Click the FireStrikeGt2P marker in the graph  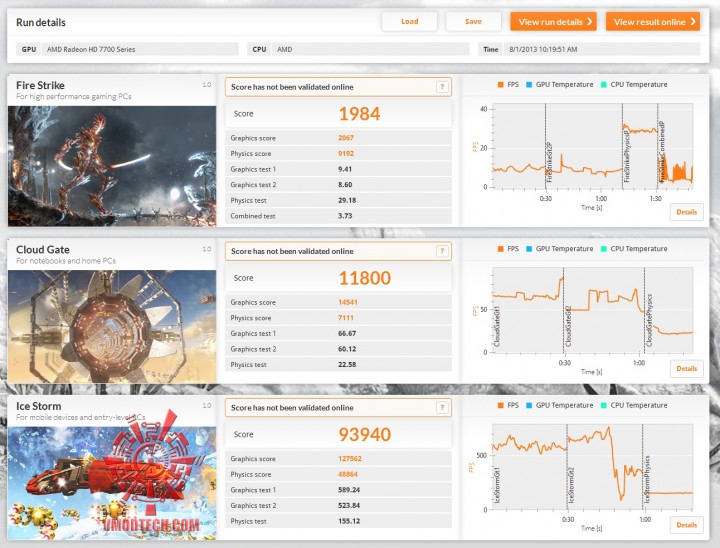pos(549,163)
